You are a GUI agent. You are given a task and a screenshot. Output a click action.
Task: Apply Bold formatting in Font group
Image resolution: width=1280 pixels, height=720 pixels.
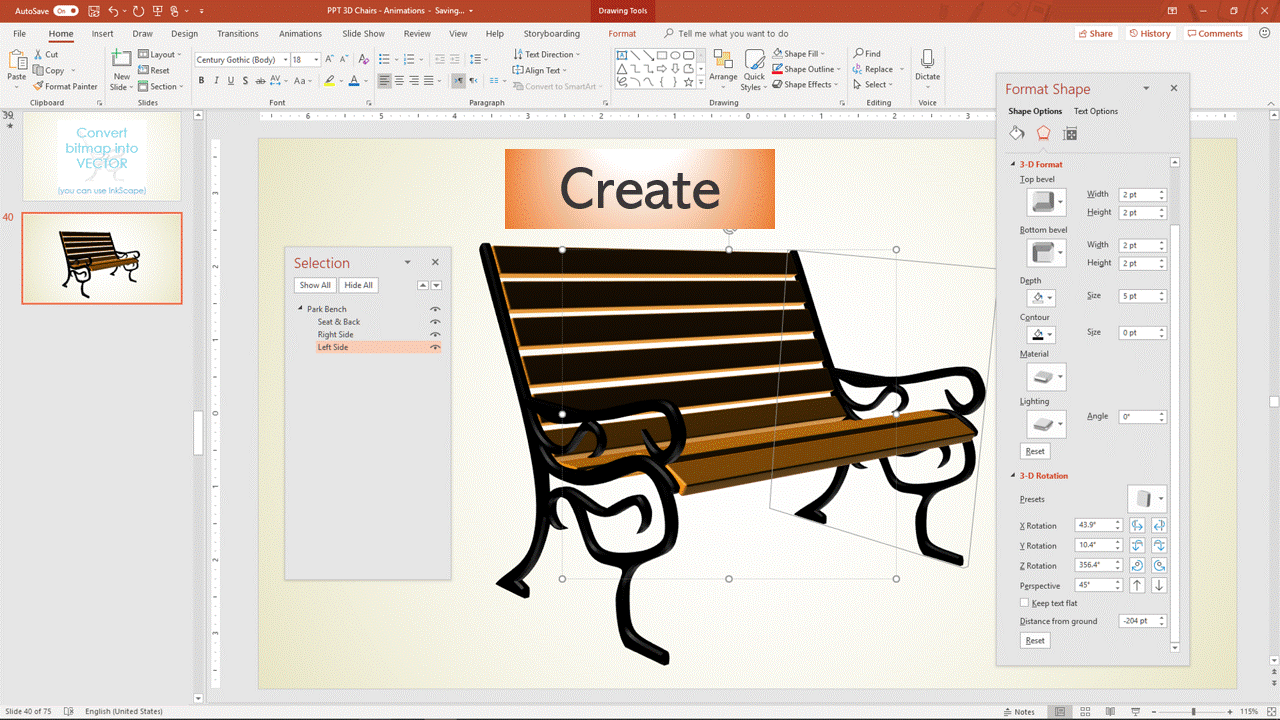[201, 81]
